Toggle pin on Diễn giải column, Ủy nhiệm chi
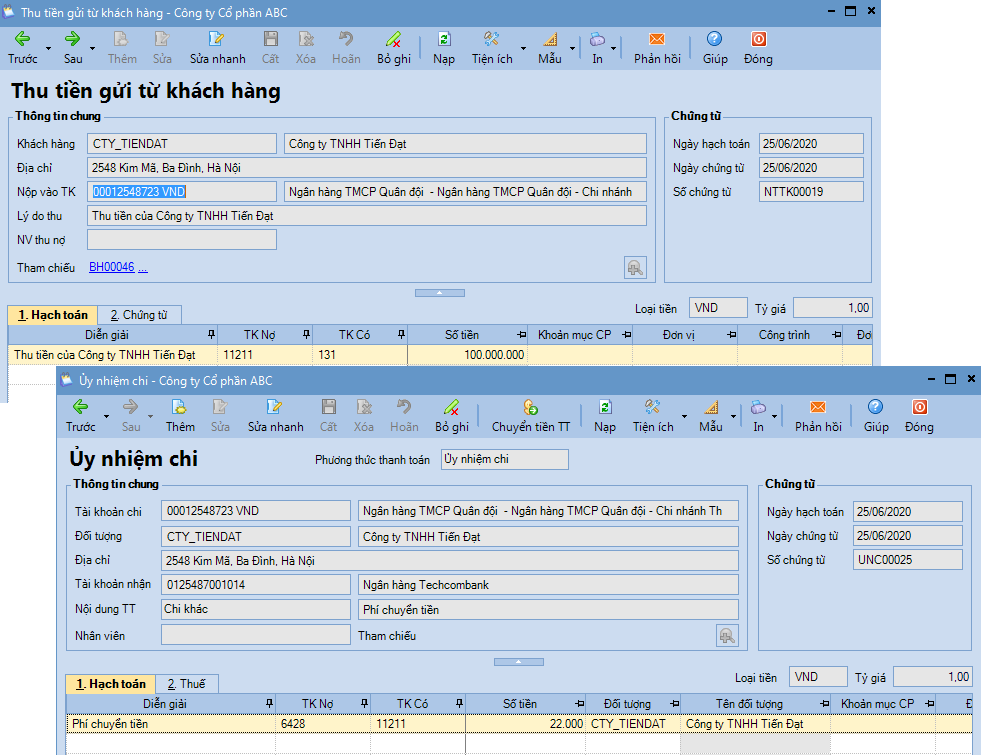 click(269, 704)
